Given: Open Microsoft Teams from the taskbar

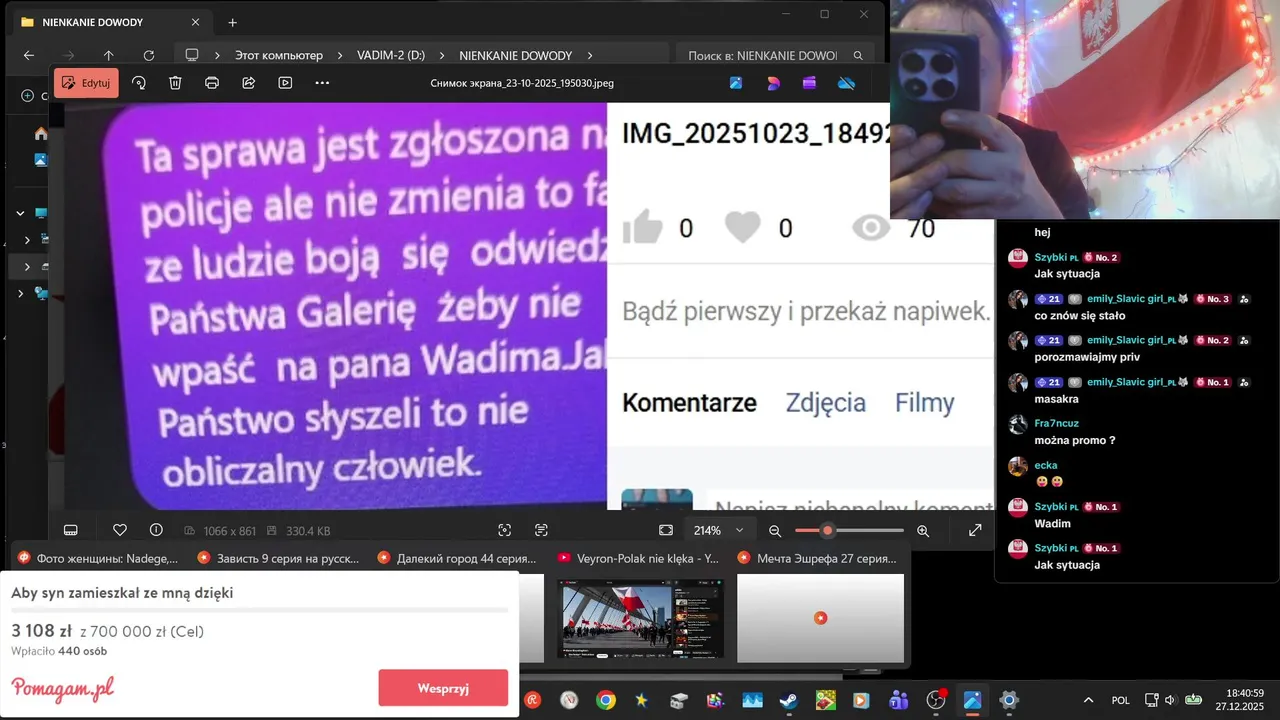Looking at the screenshot, I should pyautogui.click(x=899, y=700).
